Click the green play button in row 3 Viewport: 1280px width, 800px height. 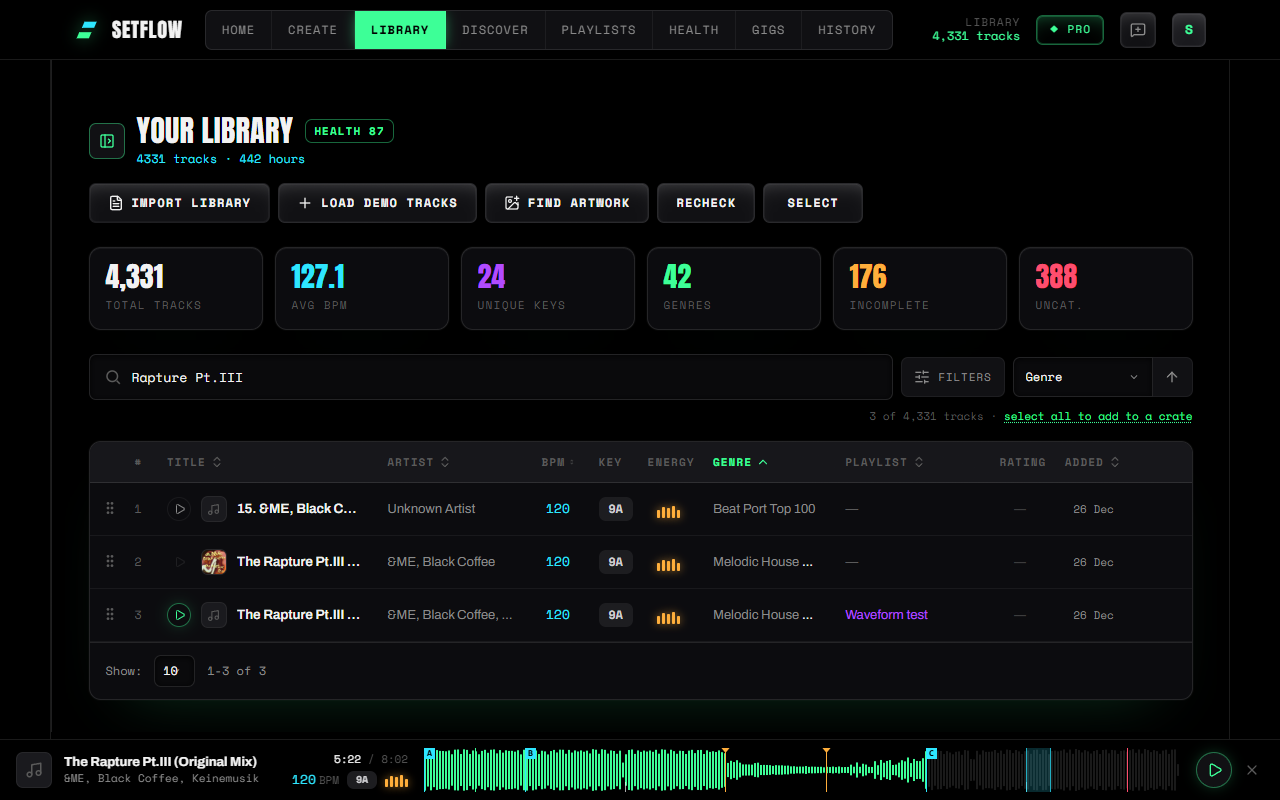[179, 615]
